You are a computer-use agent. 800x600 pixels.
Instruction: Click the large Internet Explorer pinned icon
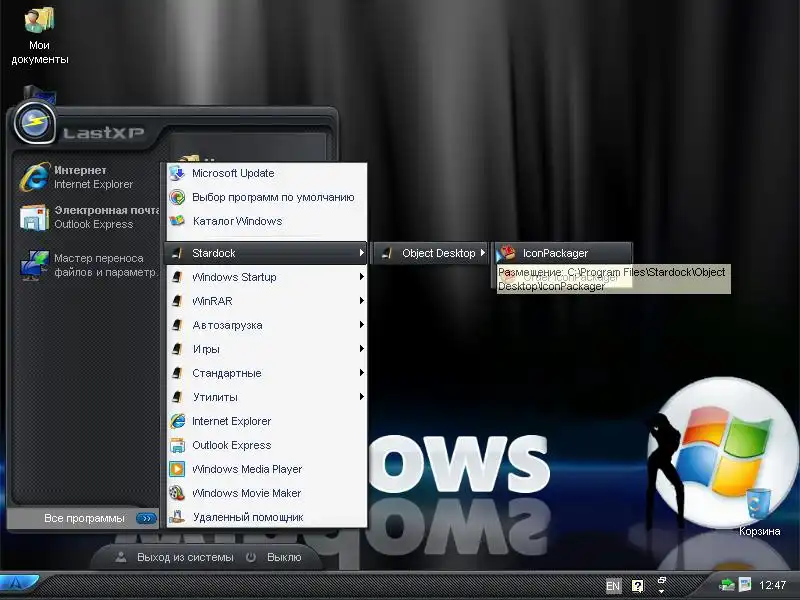click(35, 177)
